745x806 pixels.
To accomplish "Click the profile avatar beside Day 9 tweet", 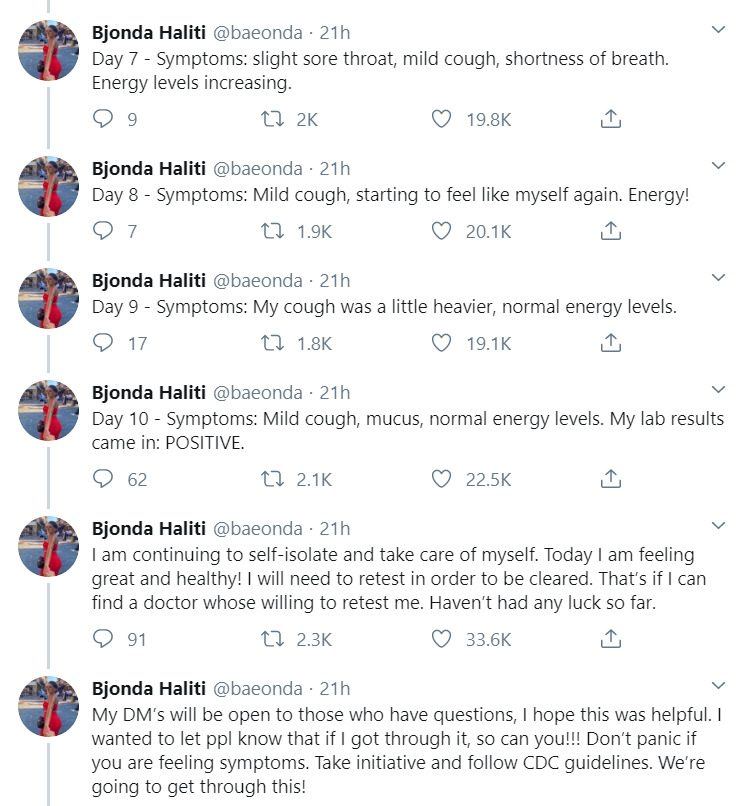I will click(48, 298).
